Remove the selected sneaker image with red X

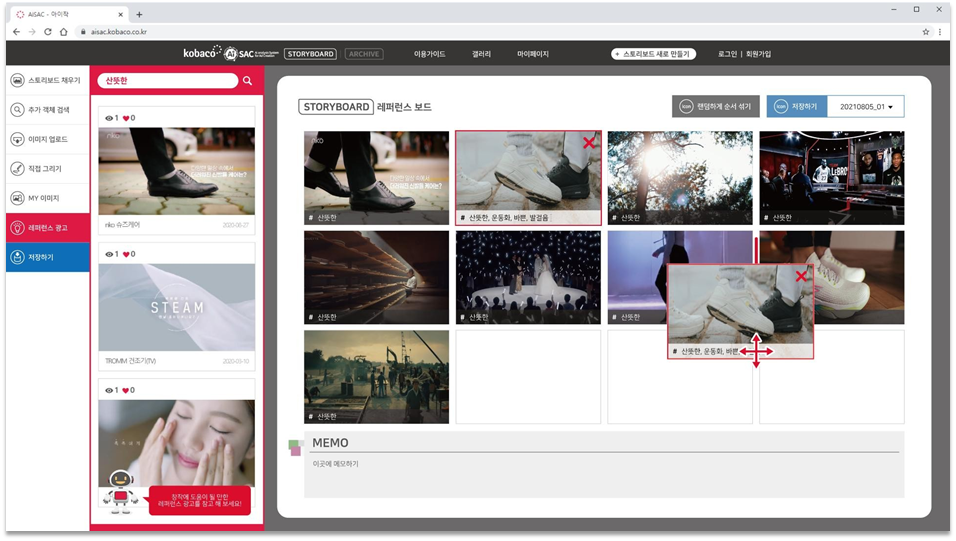click(x=589, y=144)
